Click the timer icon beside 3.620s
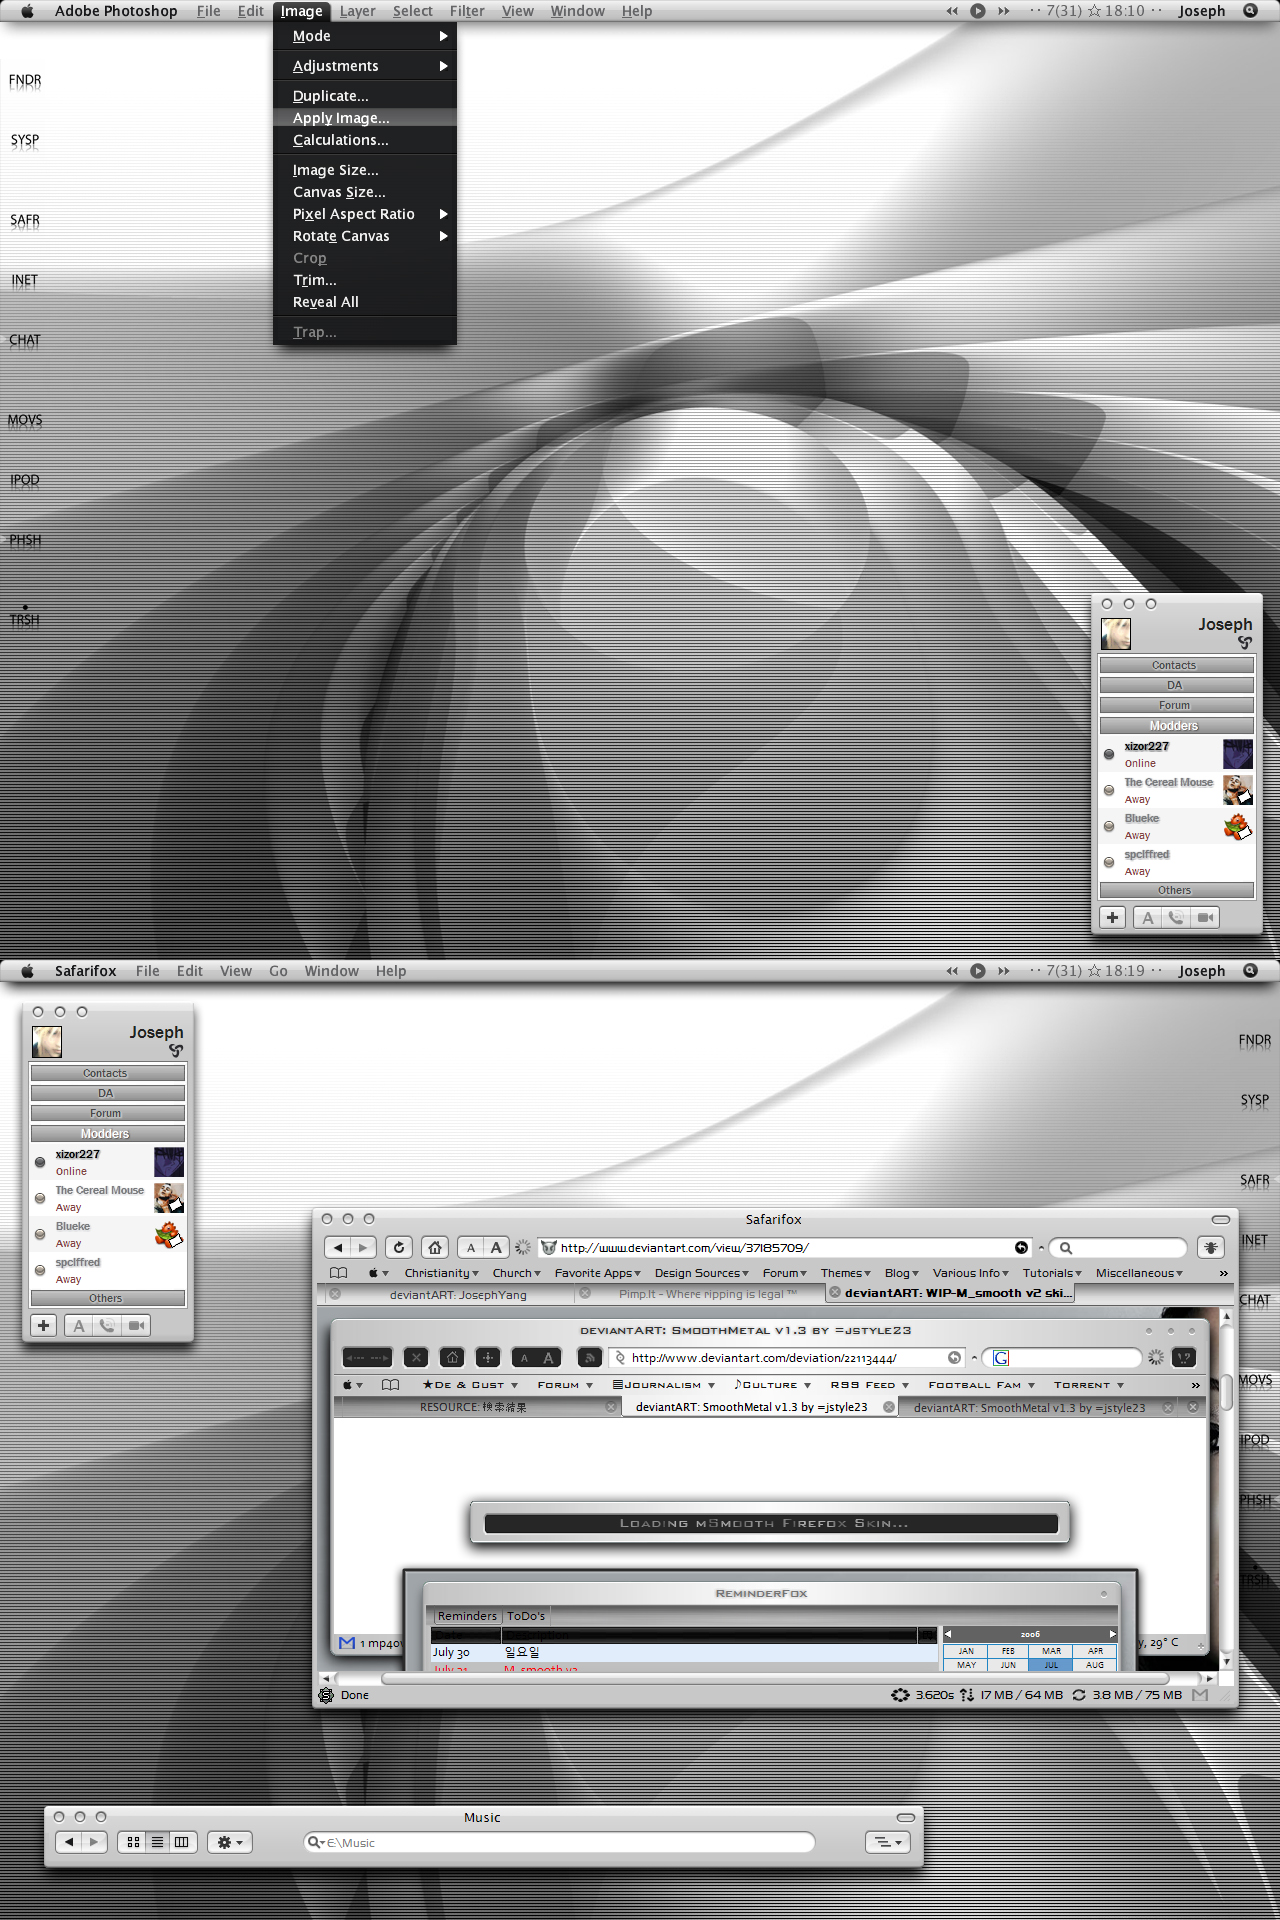 900,1695
